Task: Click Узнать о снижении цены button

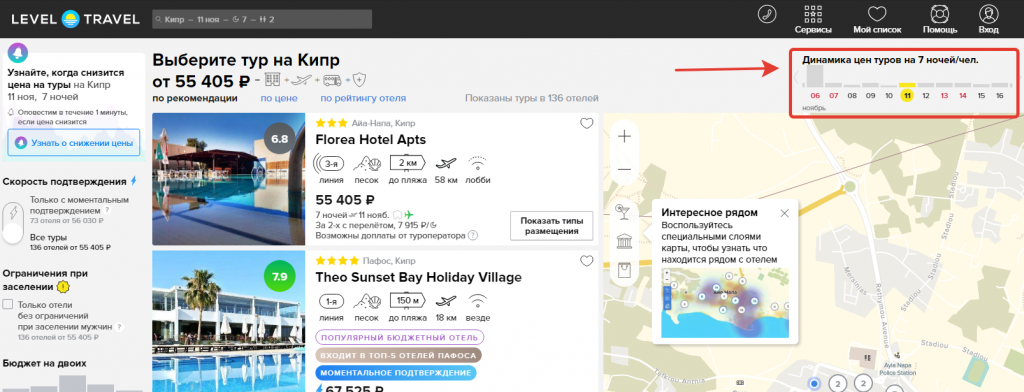Action: point(74,143)
